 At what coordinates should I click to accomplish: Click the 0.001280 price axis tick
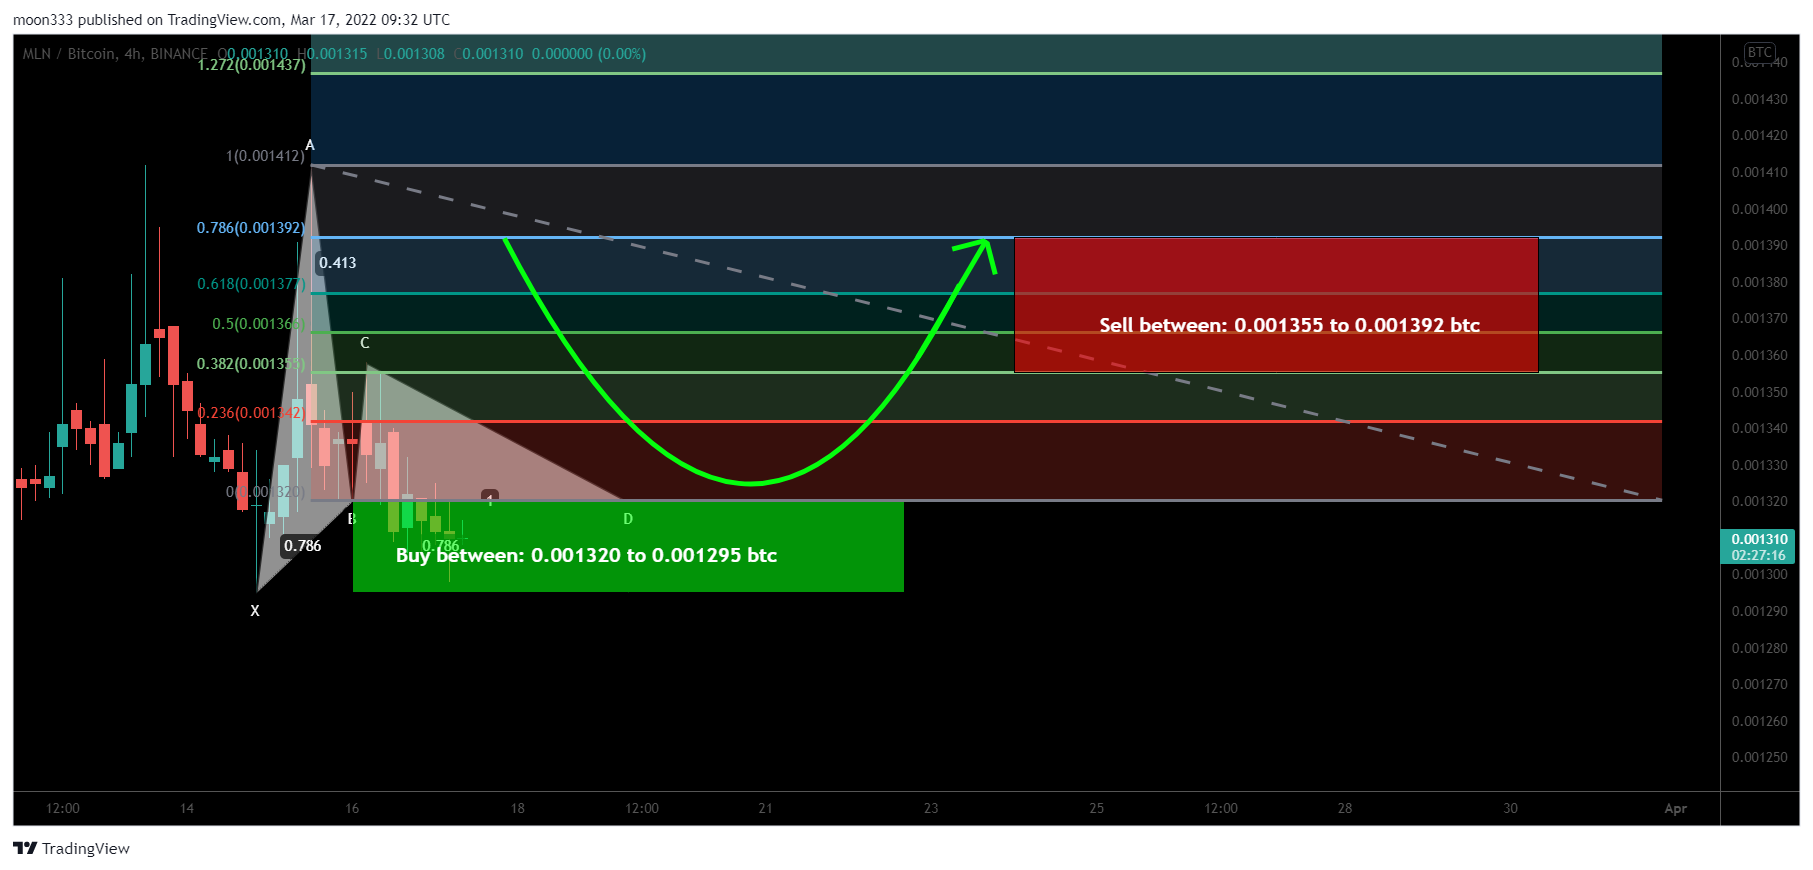(1760, 649)
